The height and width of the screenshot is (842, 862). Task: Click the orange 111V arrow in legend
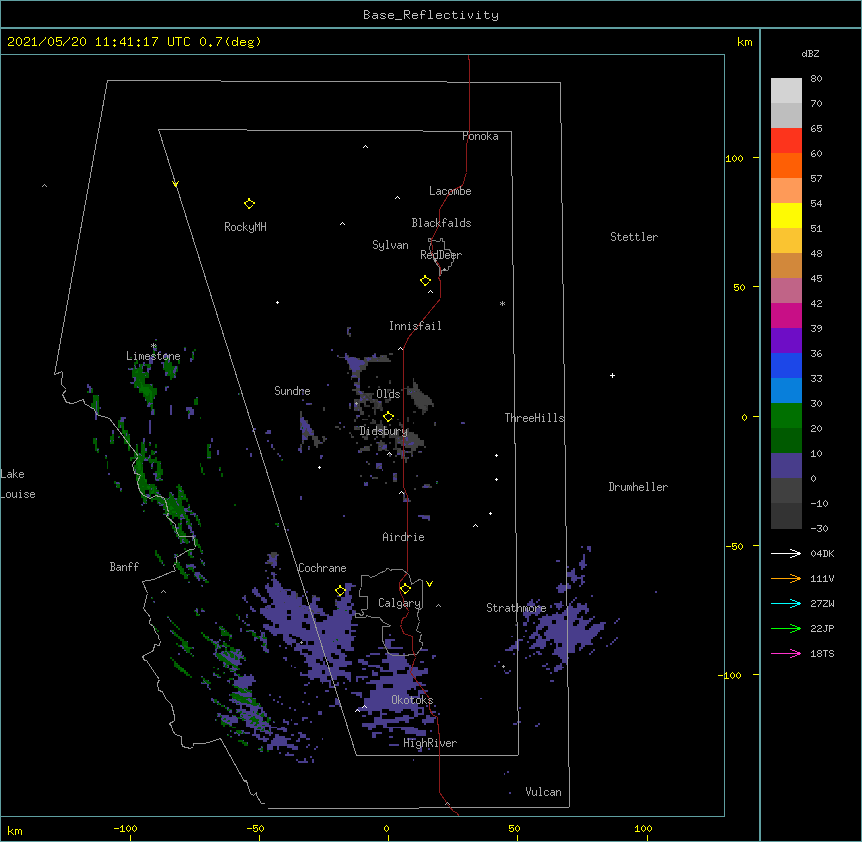click(786, 578)
